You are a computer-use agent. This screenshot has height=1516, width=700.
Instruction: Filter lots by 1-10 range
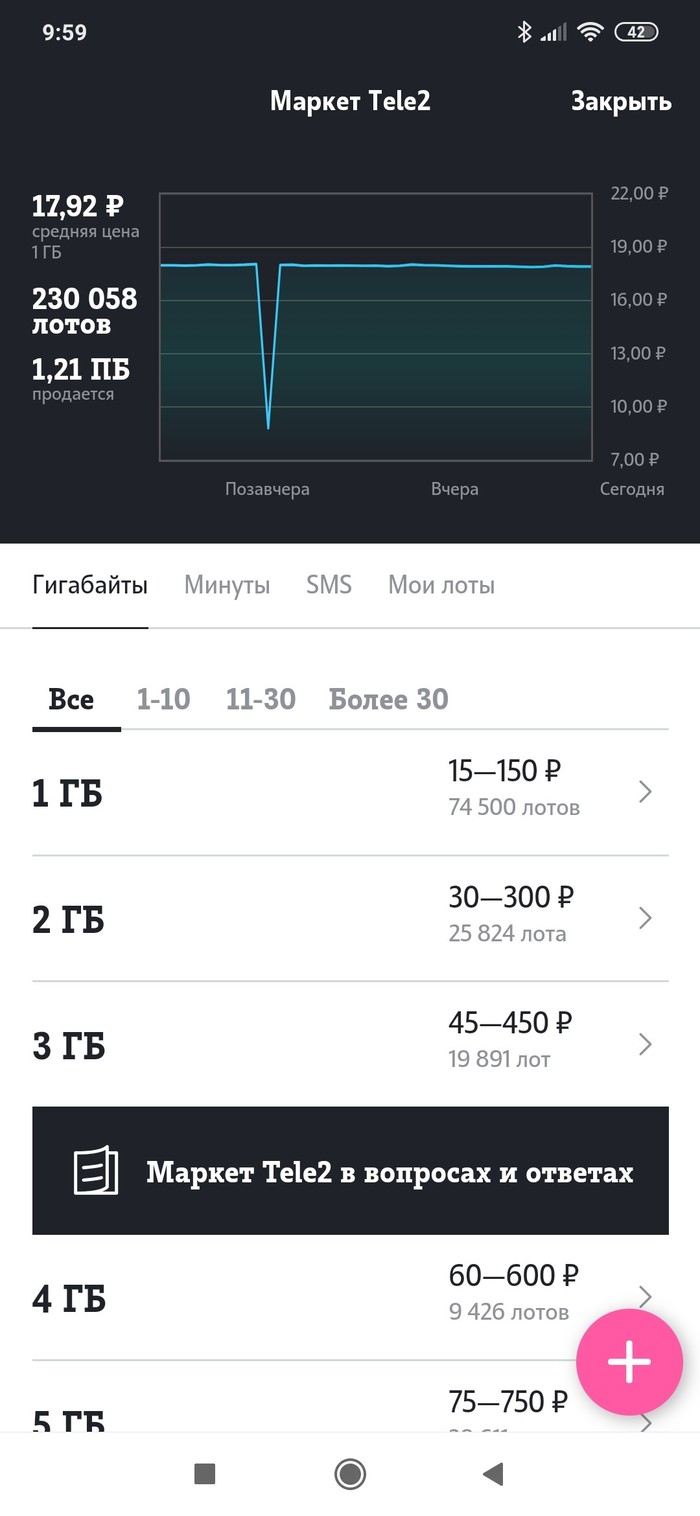pos(163,699)
